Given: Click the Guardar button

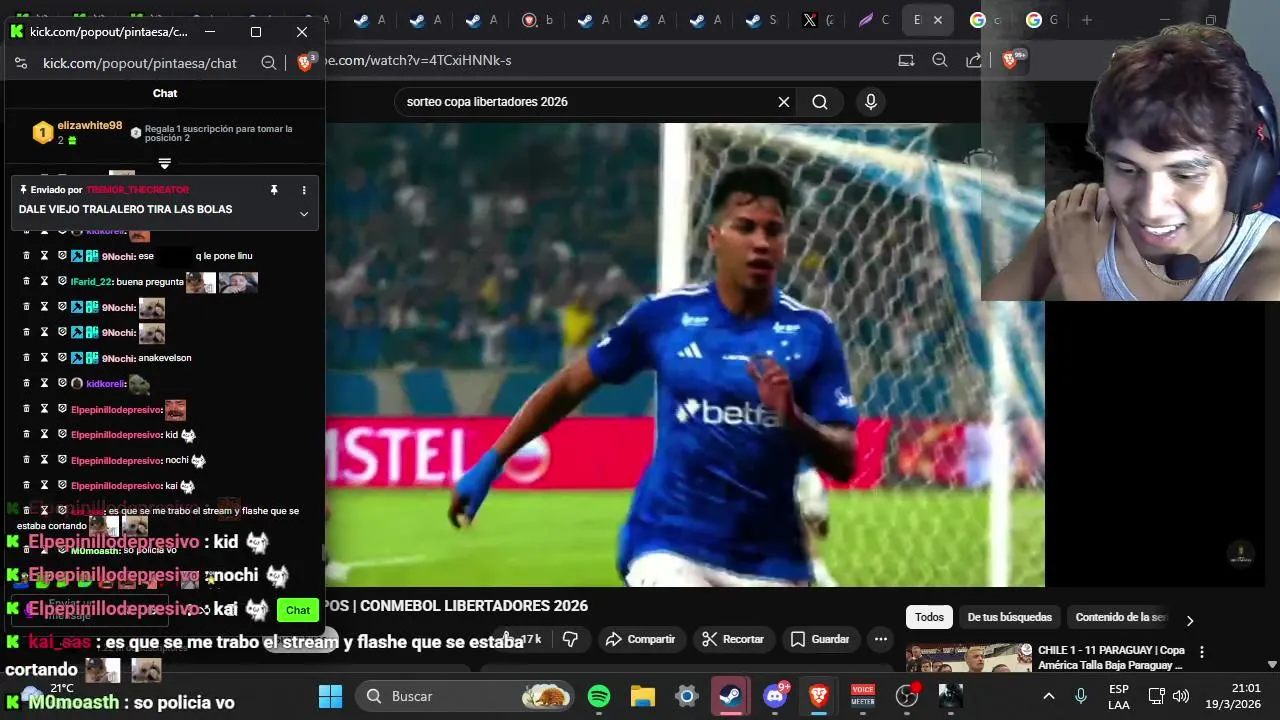Looking at the screenshot, I should coord(819,639).
